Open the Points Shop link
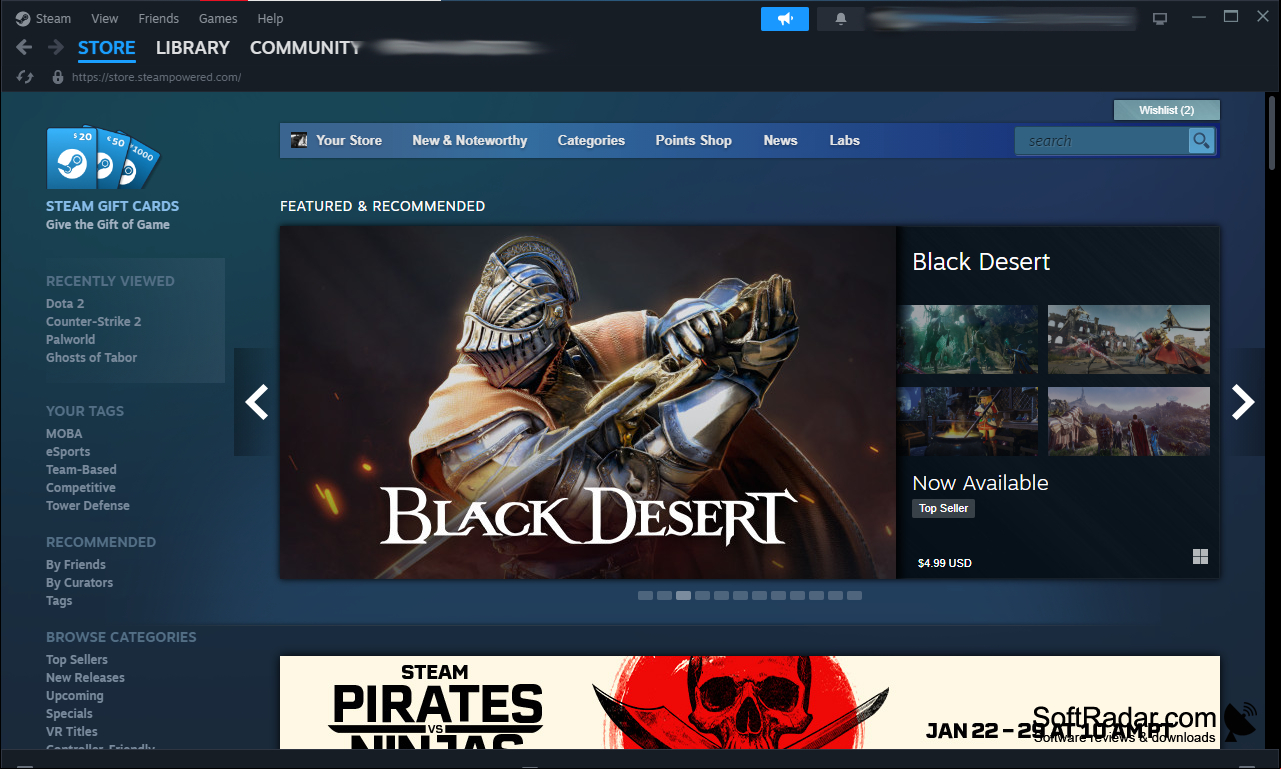1281x769 pixels. [x=694, y=141]
